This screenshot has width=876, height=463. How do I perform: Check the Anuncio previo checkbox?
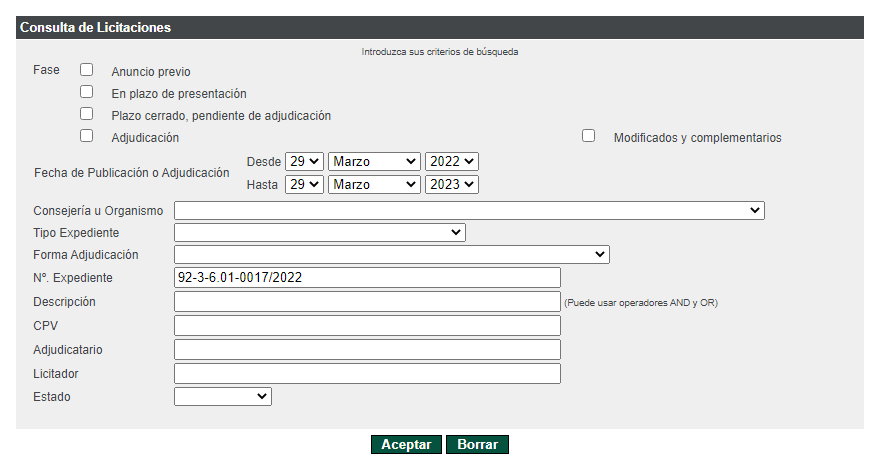pyautogui.click(x=86, y=70)
